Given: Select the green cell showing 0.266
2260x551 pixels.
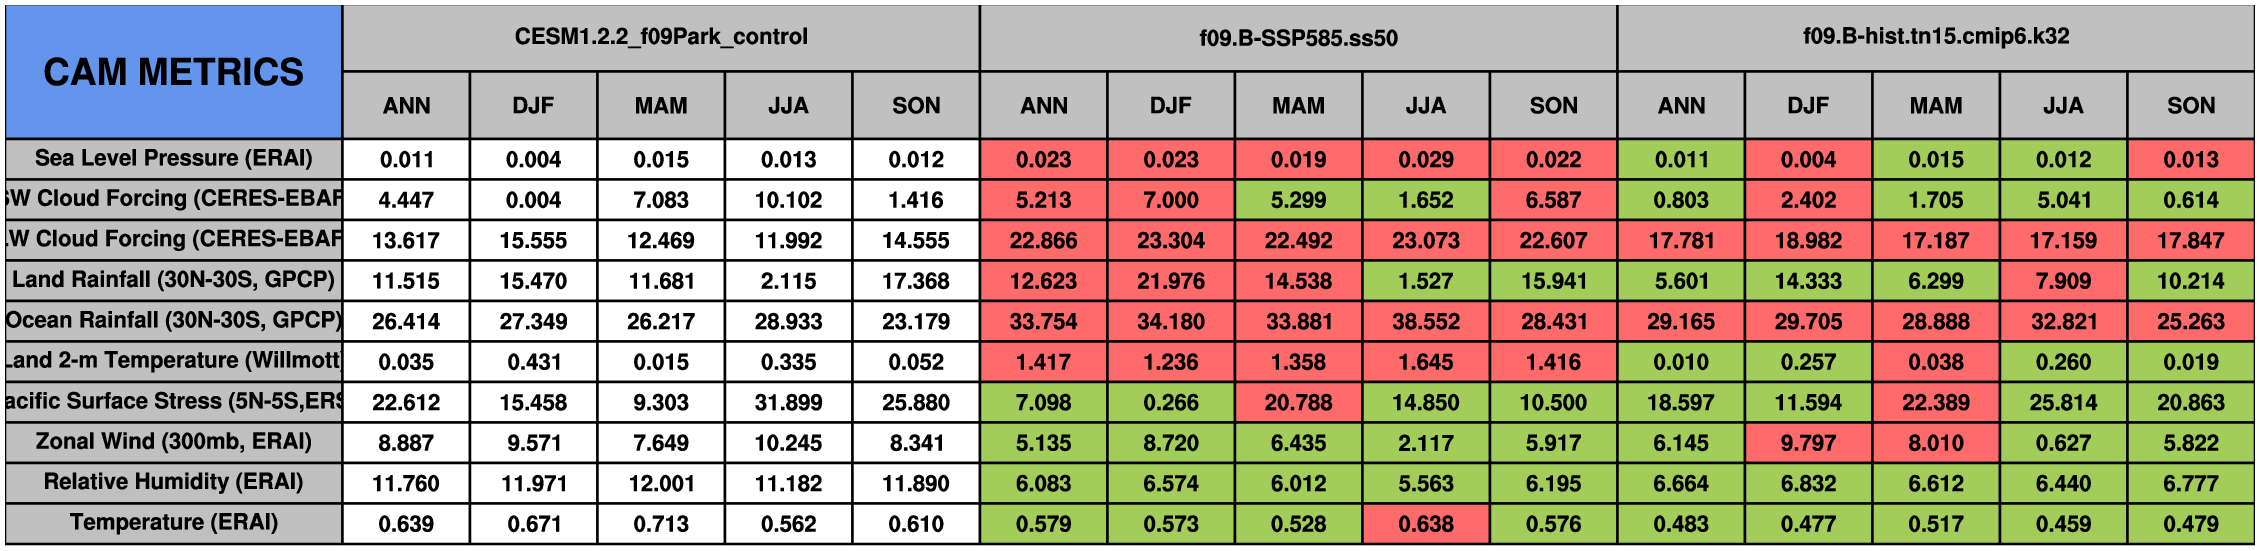Looking at the screenshot, I should pyautogui.click(x=1171, y=402).
